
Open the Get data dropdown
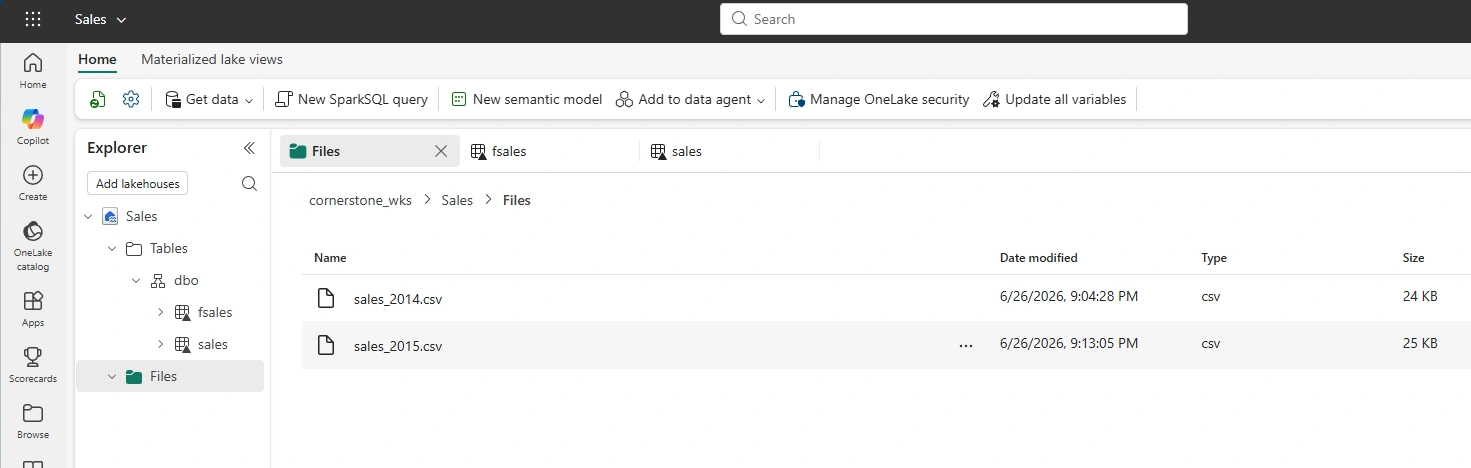click(x=209, y=99)
